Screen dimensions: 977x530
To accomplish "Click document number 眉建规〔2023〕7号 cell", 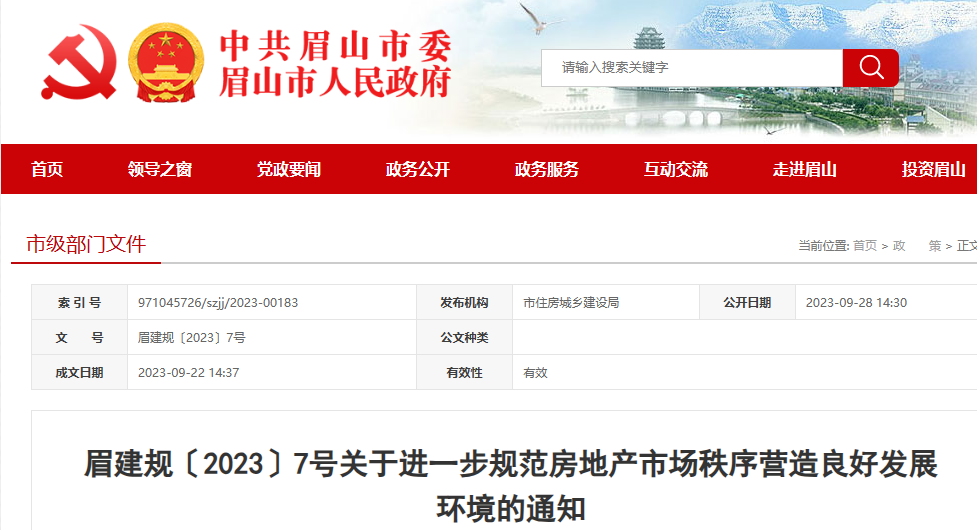I will tap(272, 338).
